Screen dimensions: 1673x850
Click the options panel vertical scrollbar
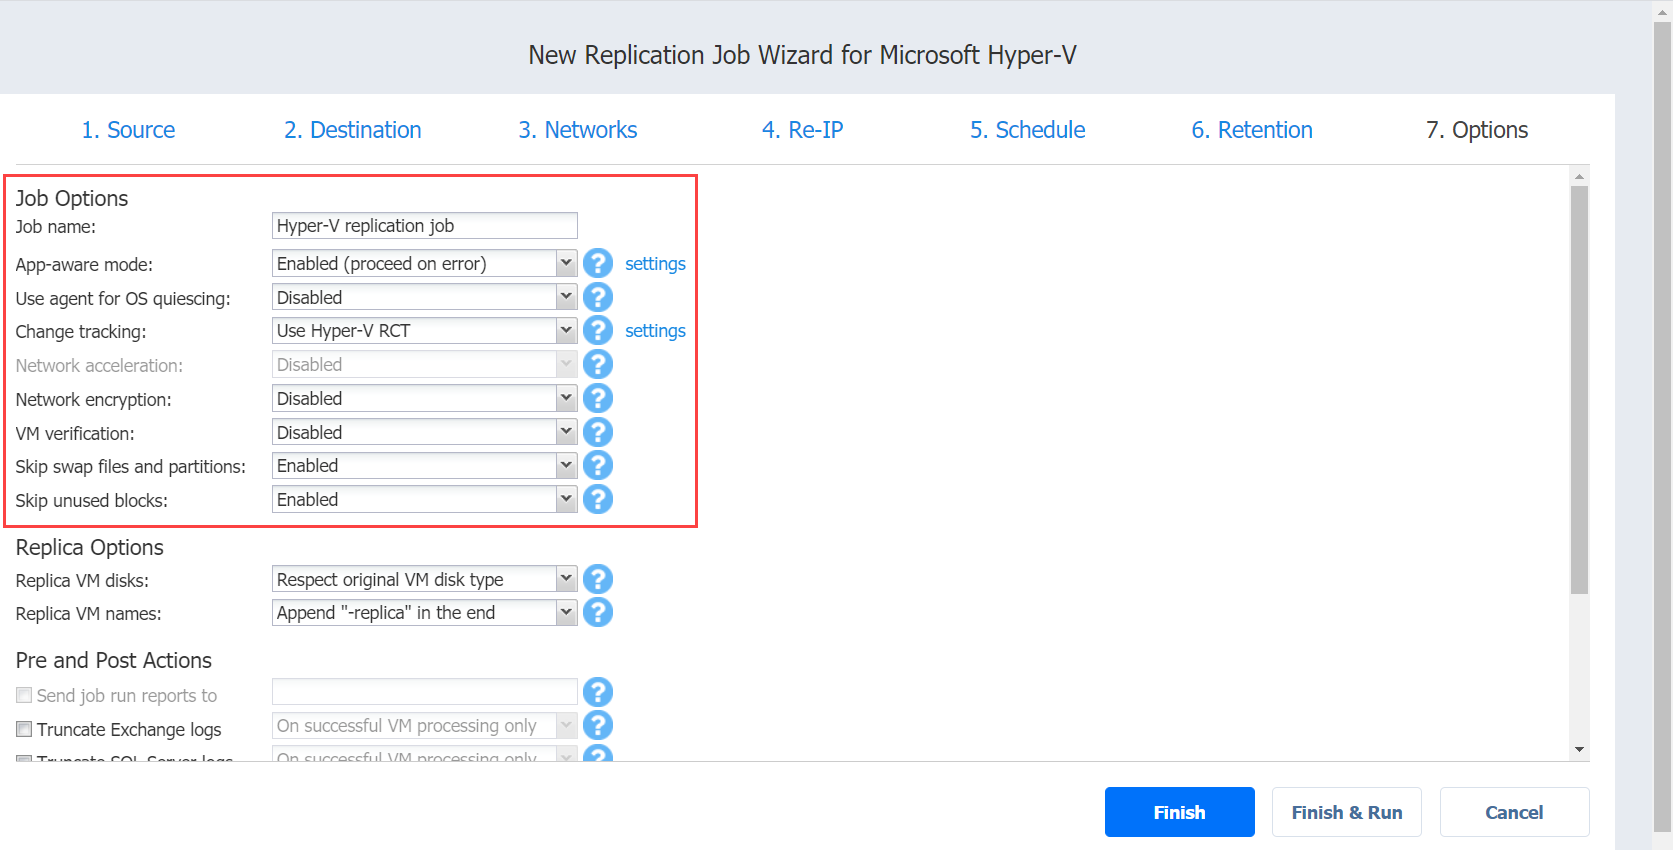1579,390
